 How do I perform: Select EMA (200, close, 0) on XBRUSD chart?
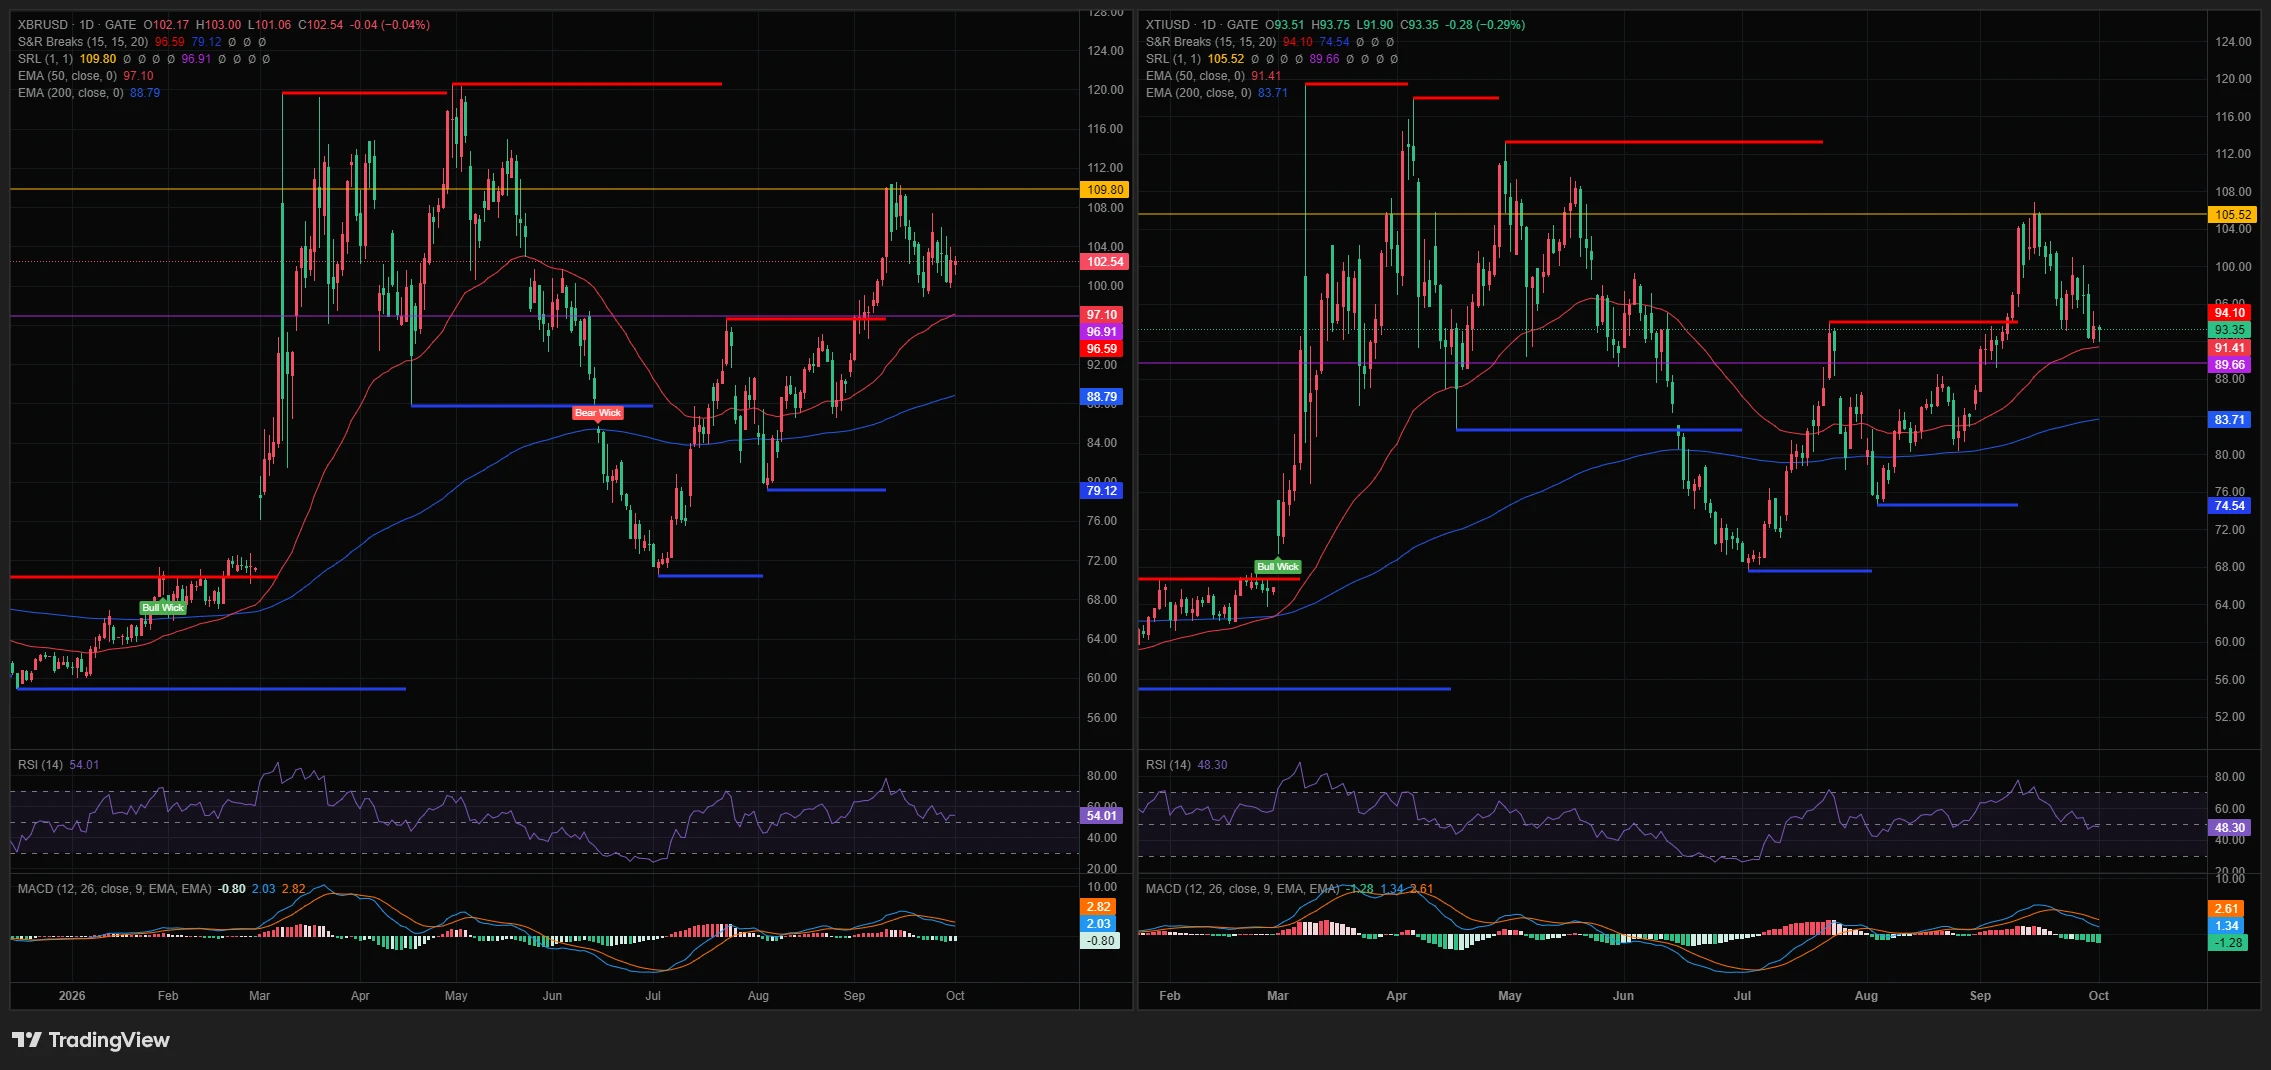tap(71, 93)
